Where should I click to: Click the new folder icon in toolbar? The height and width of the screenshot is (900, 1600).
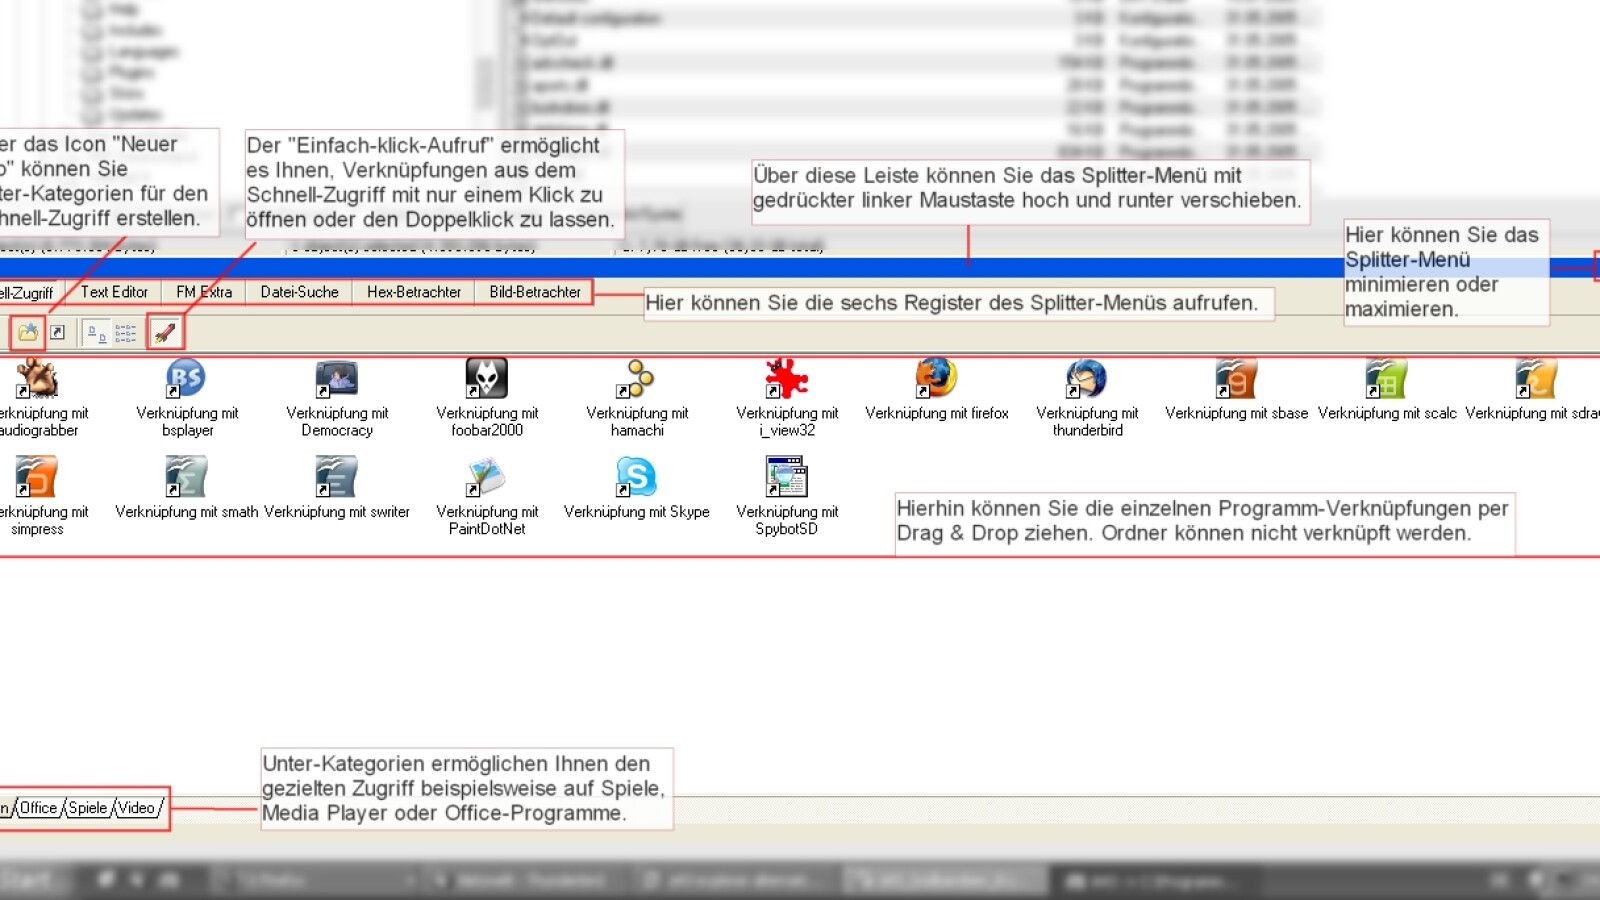(x=27, y=332)
